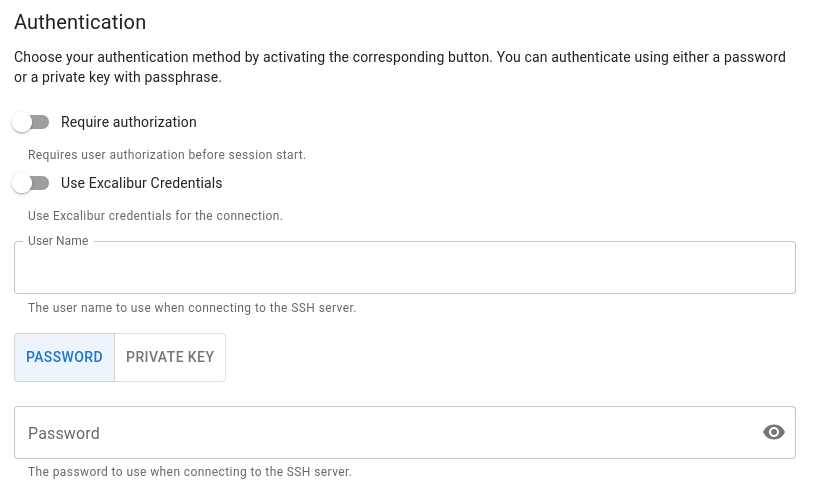Click the Require authorization toggle knob
815x489 pixels.
(22, 122)
